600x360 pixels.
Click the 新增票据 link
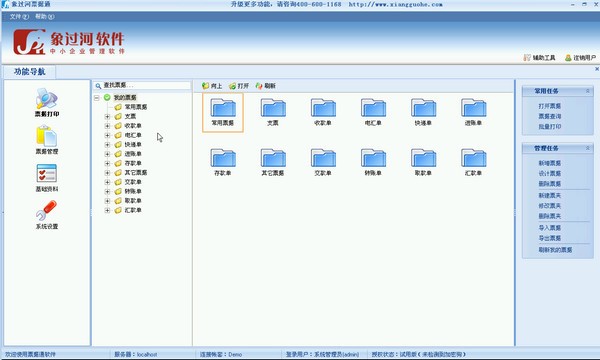tap(549, 163)
